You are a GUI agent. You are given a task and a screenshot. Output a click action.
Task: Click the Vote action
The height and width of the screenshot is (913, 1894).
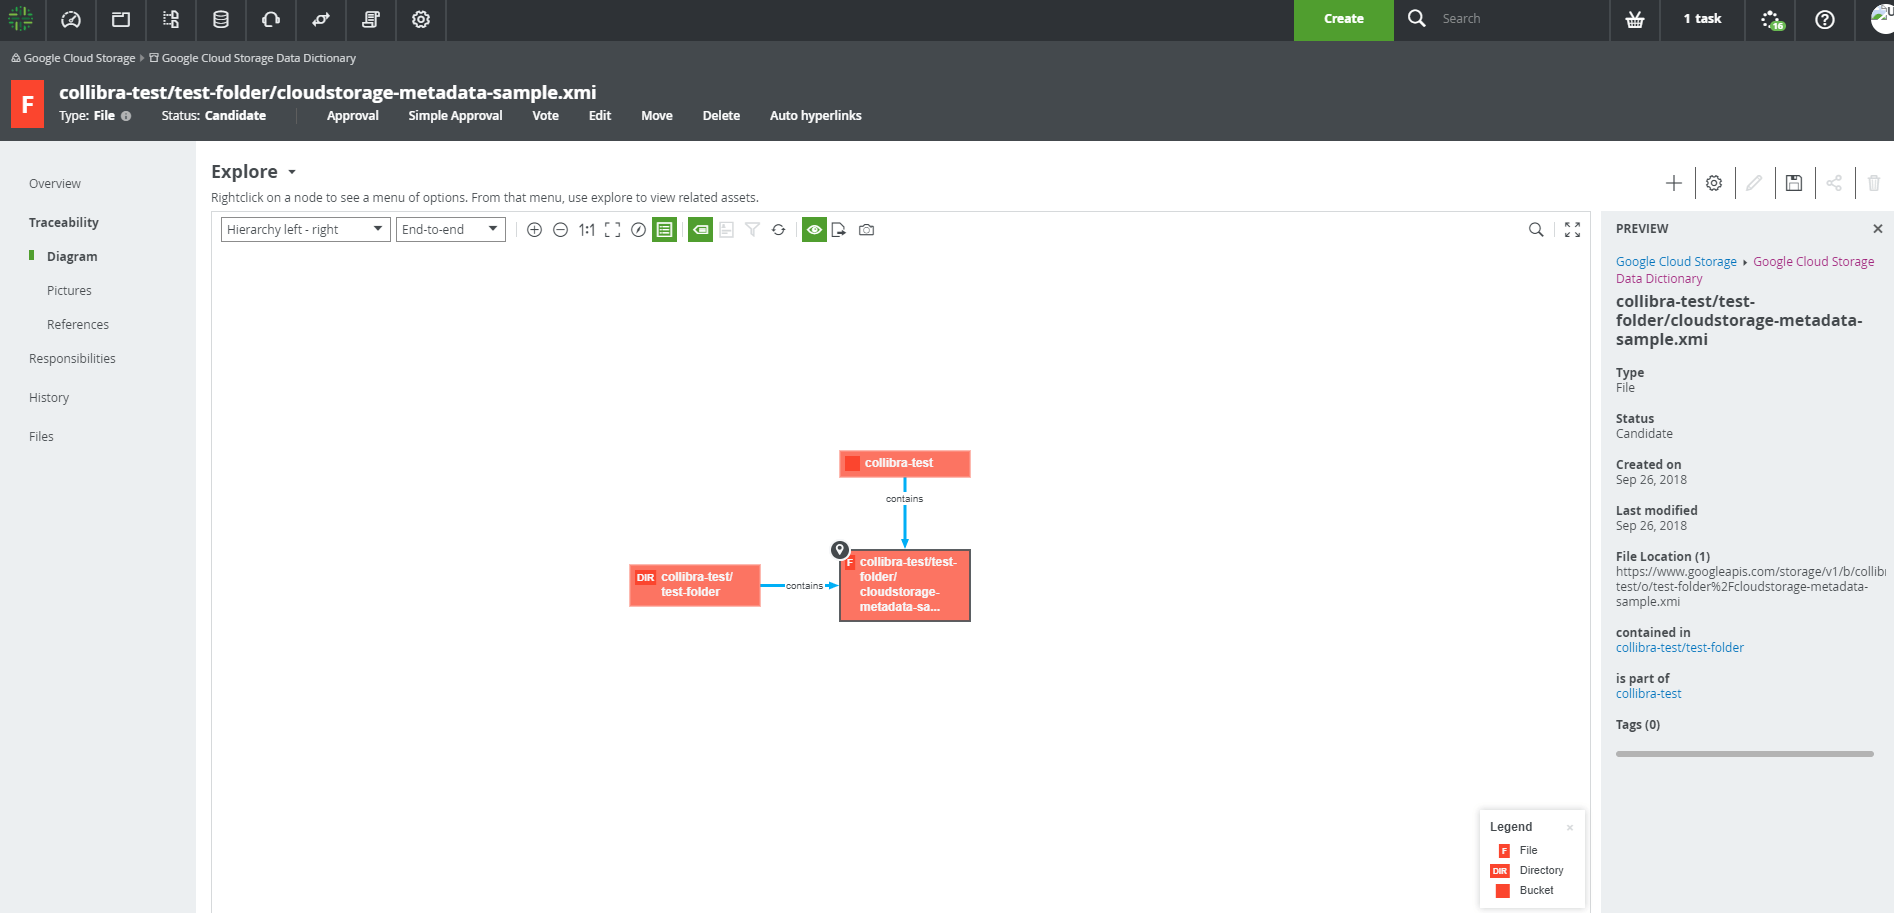(x=545, y=116)
